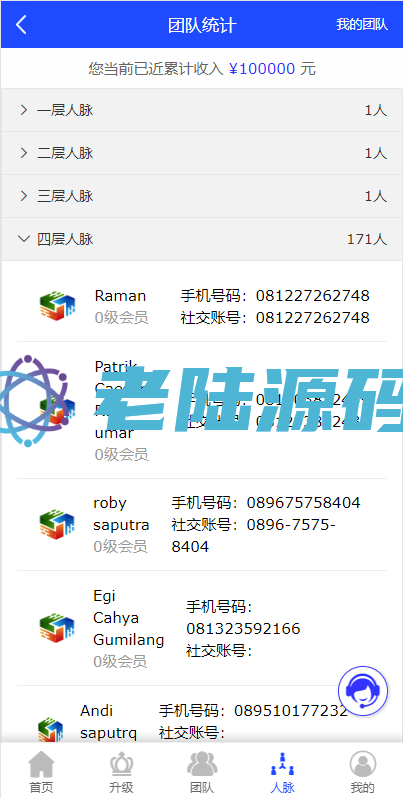Open the customer service headset icon
The image size is (403, 798).
tap(363, 691)
